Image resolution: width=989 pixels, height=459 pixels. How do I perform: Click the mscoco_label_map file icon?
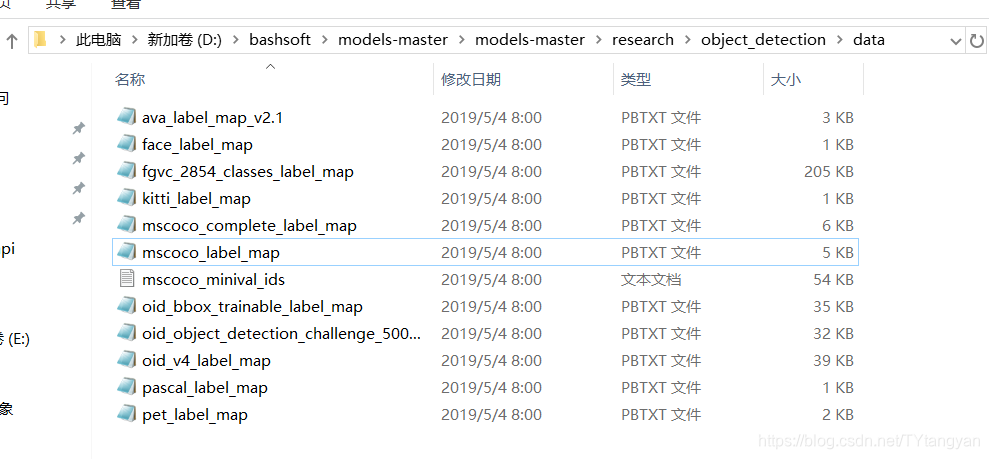pos(127,252)
